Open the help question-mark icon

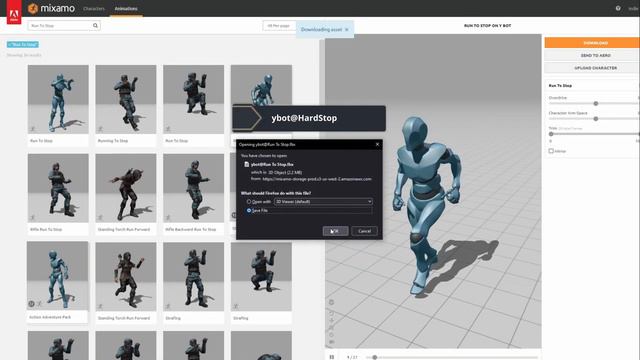click(x=618, y=8)
